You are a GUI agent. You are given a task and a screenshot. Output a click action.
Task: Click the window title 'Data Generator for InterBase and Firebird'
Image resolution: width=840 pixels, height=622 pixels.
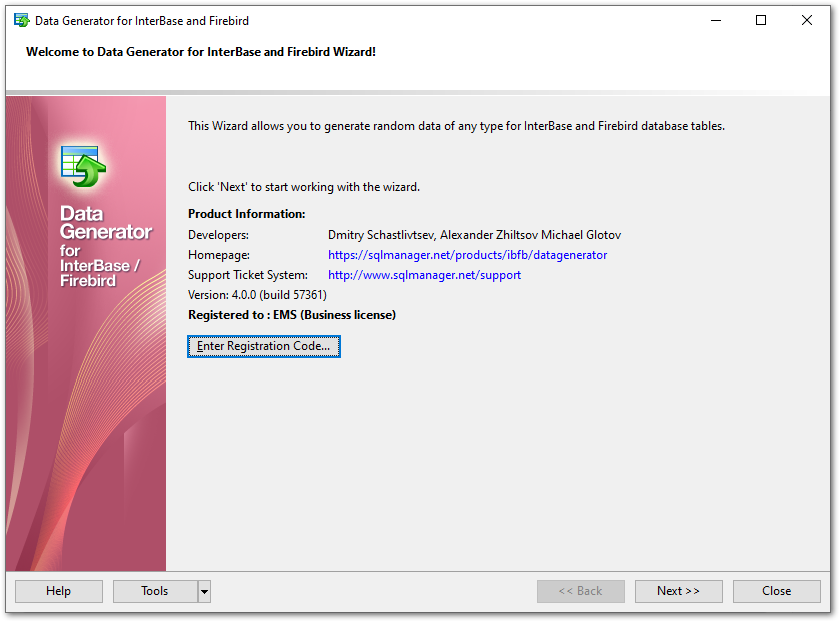(142, 21)
